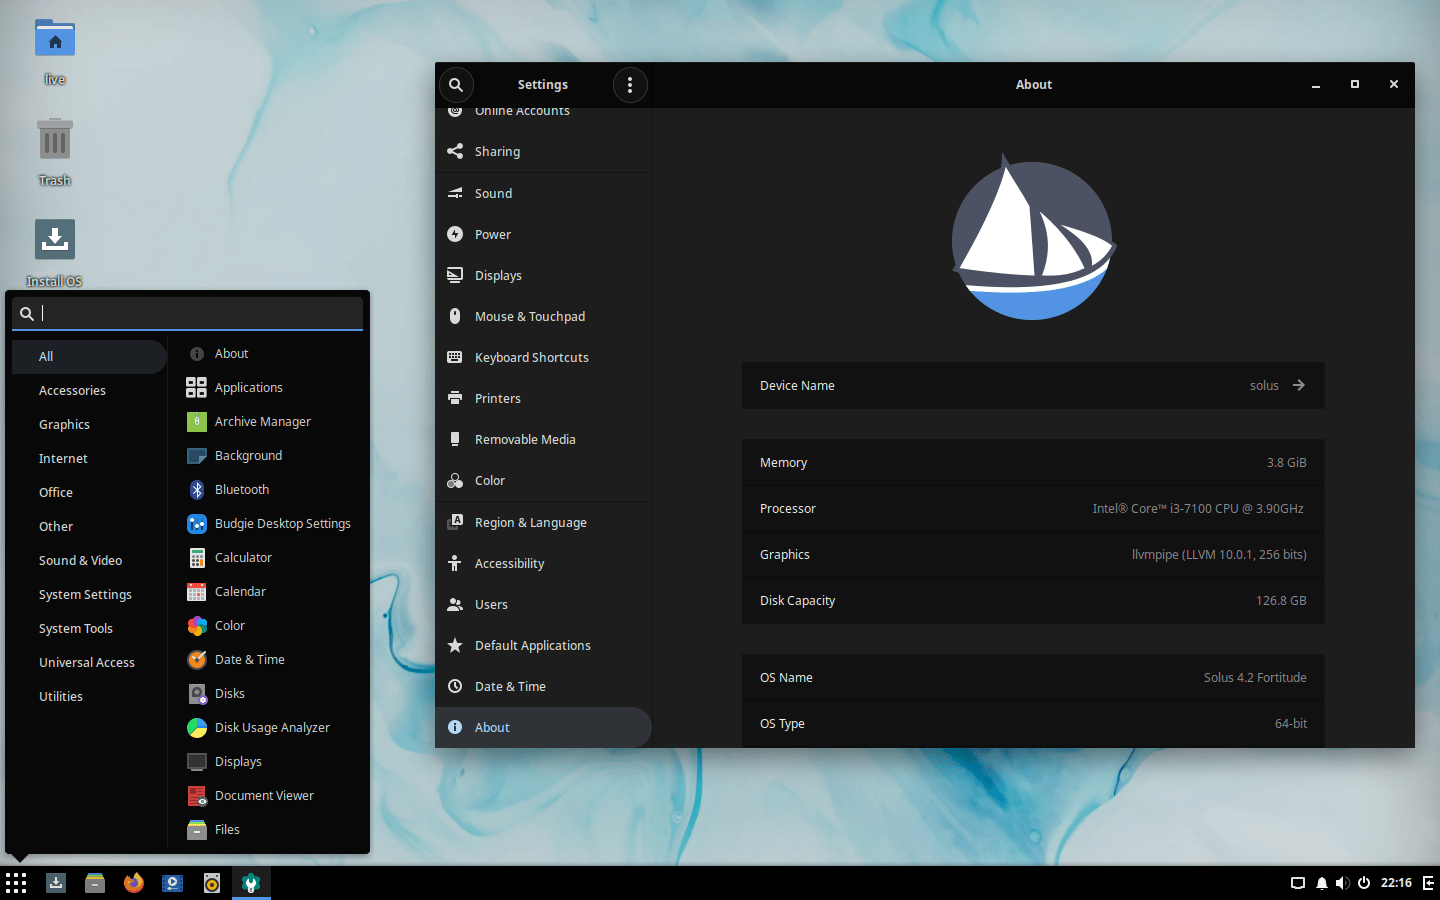The image size is (1440, 900).
Task: Open the power menu in tray
Action: pos(1363,883)
